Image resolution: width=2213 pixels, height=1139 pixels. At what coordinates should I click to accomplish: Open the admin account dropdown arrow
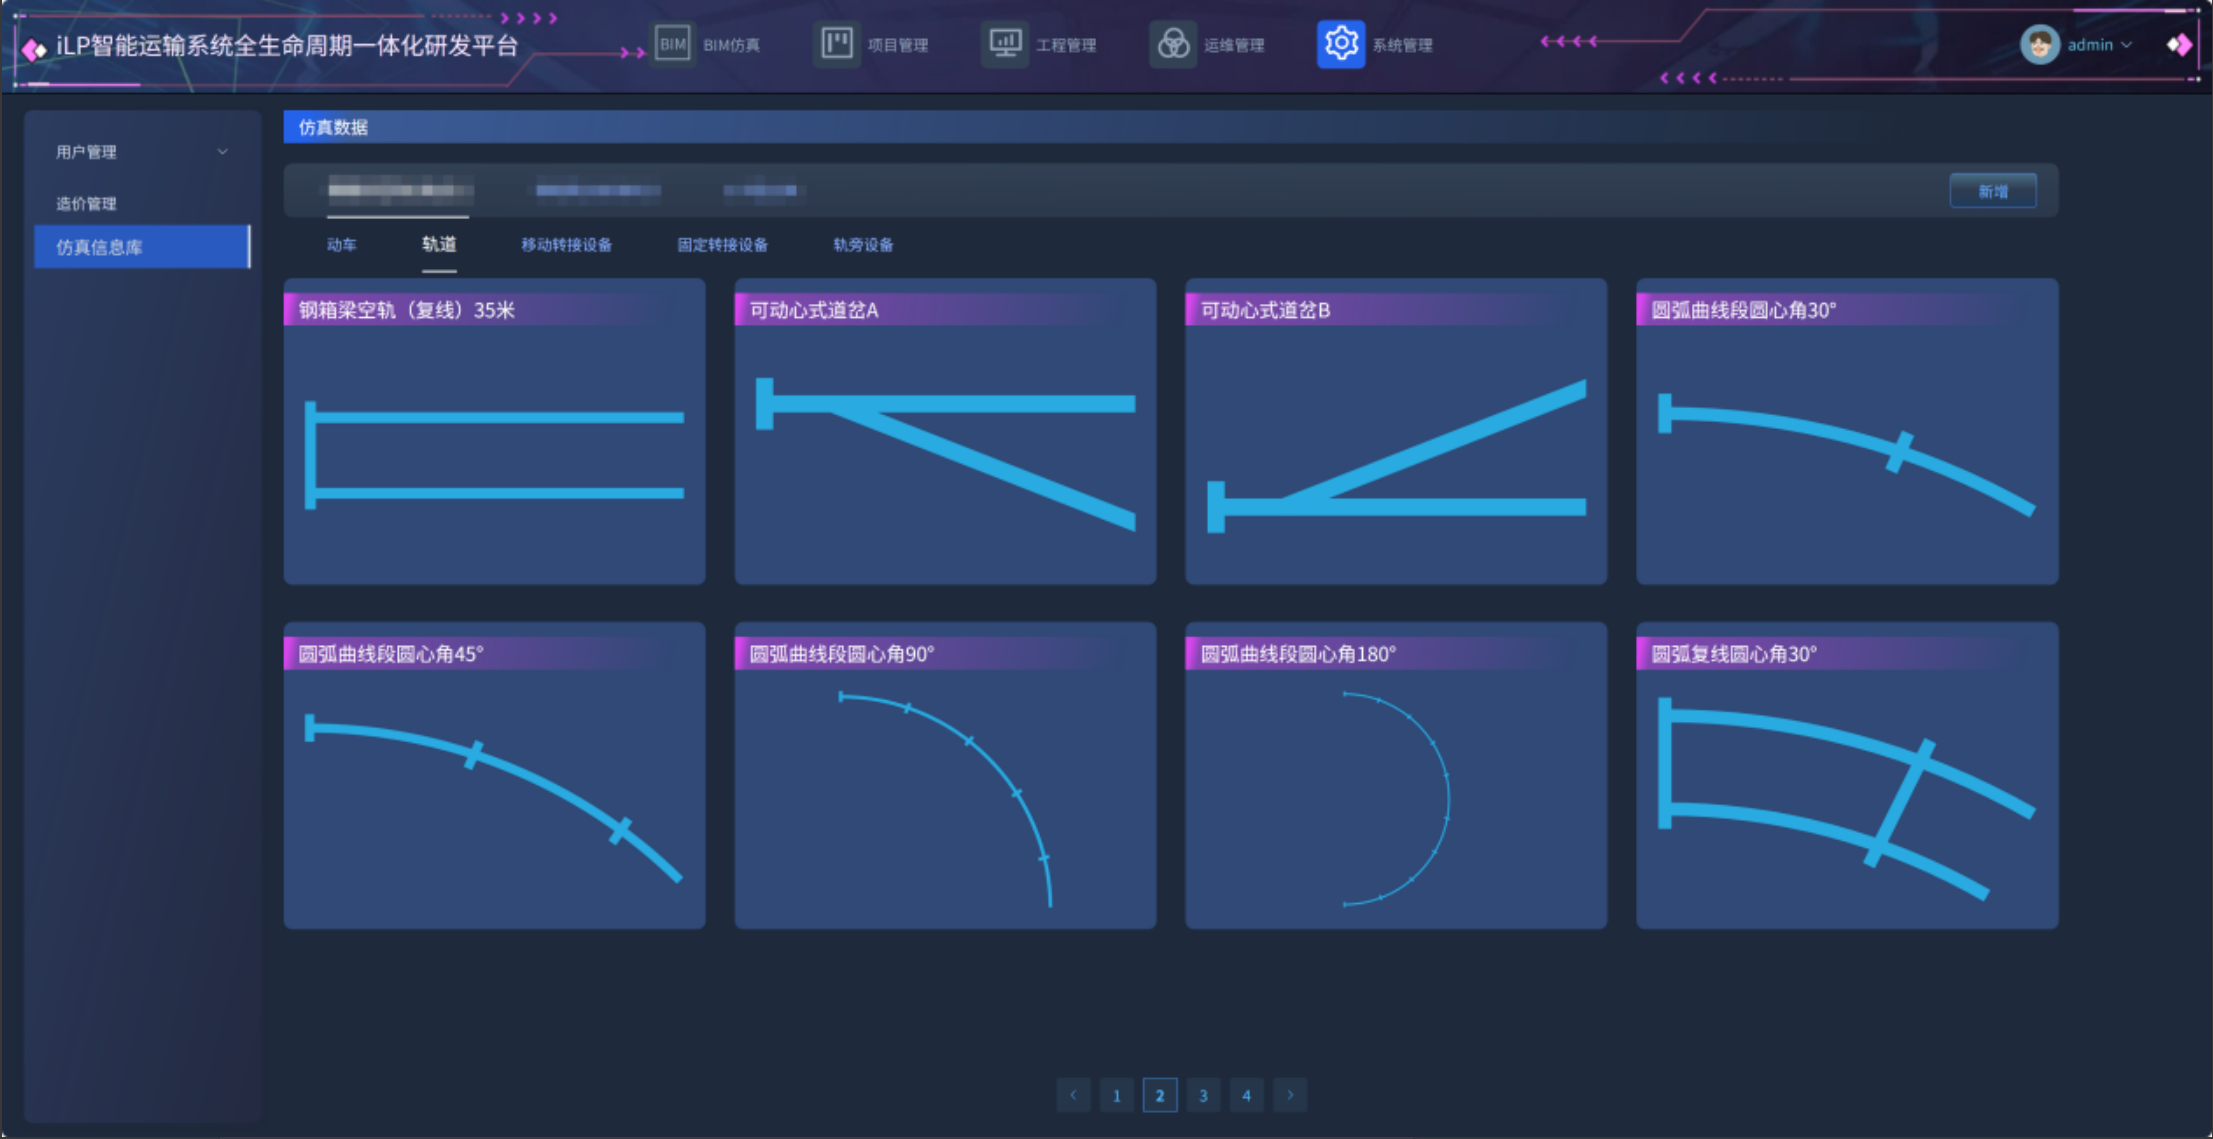coord(2127,45)
